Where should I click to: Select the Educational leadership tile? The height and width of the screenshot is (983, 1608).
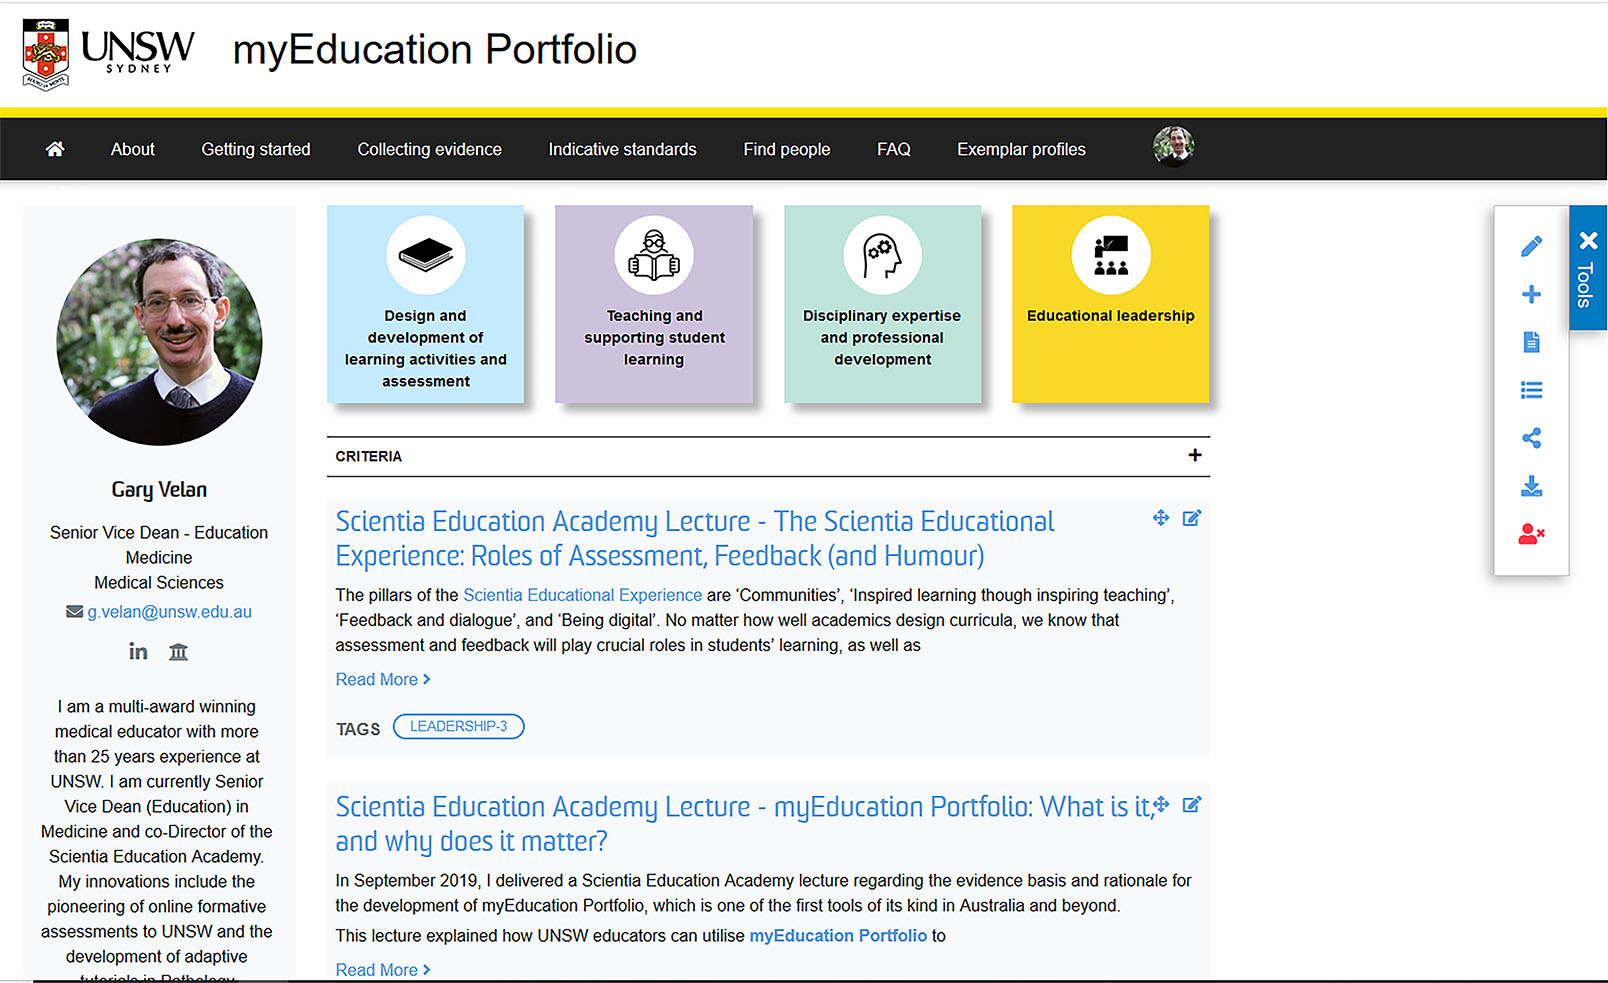(1110, 304)
